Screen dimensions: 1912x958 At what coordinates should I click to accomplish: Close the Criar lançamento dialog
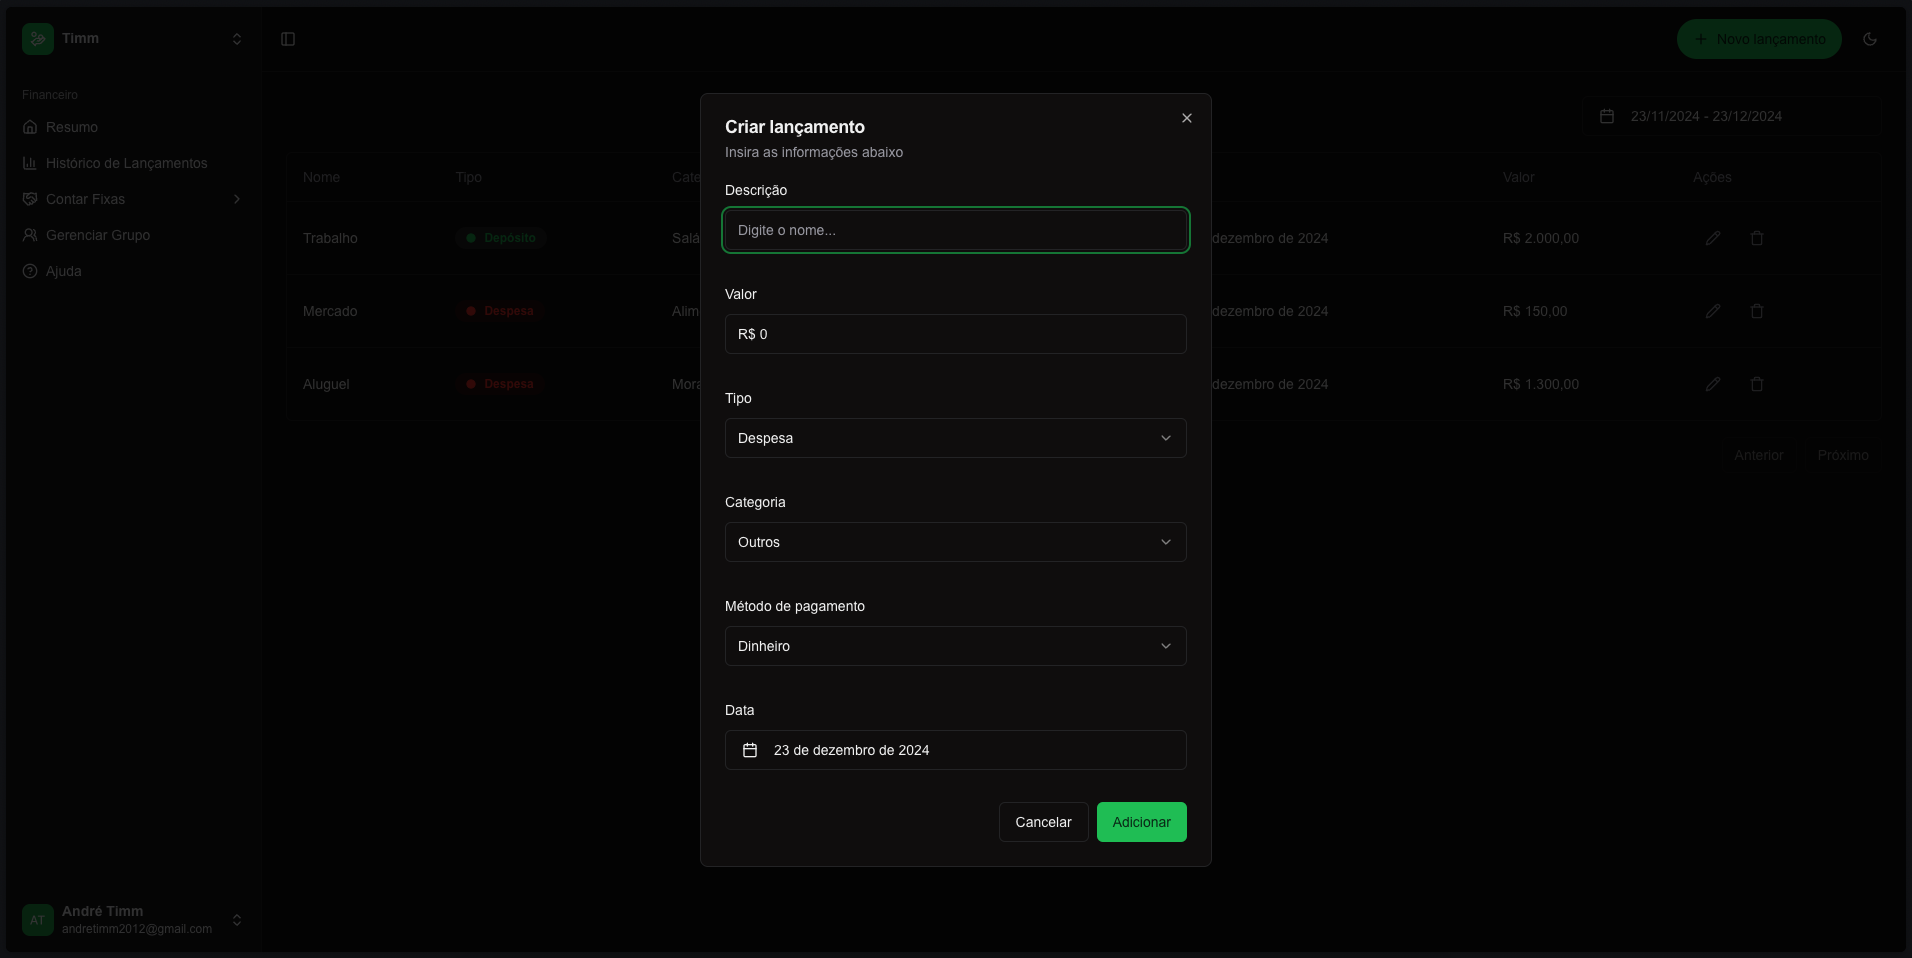point(1187,118)
